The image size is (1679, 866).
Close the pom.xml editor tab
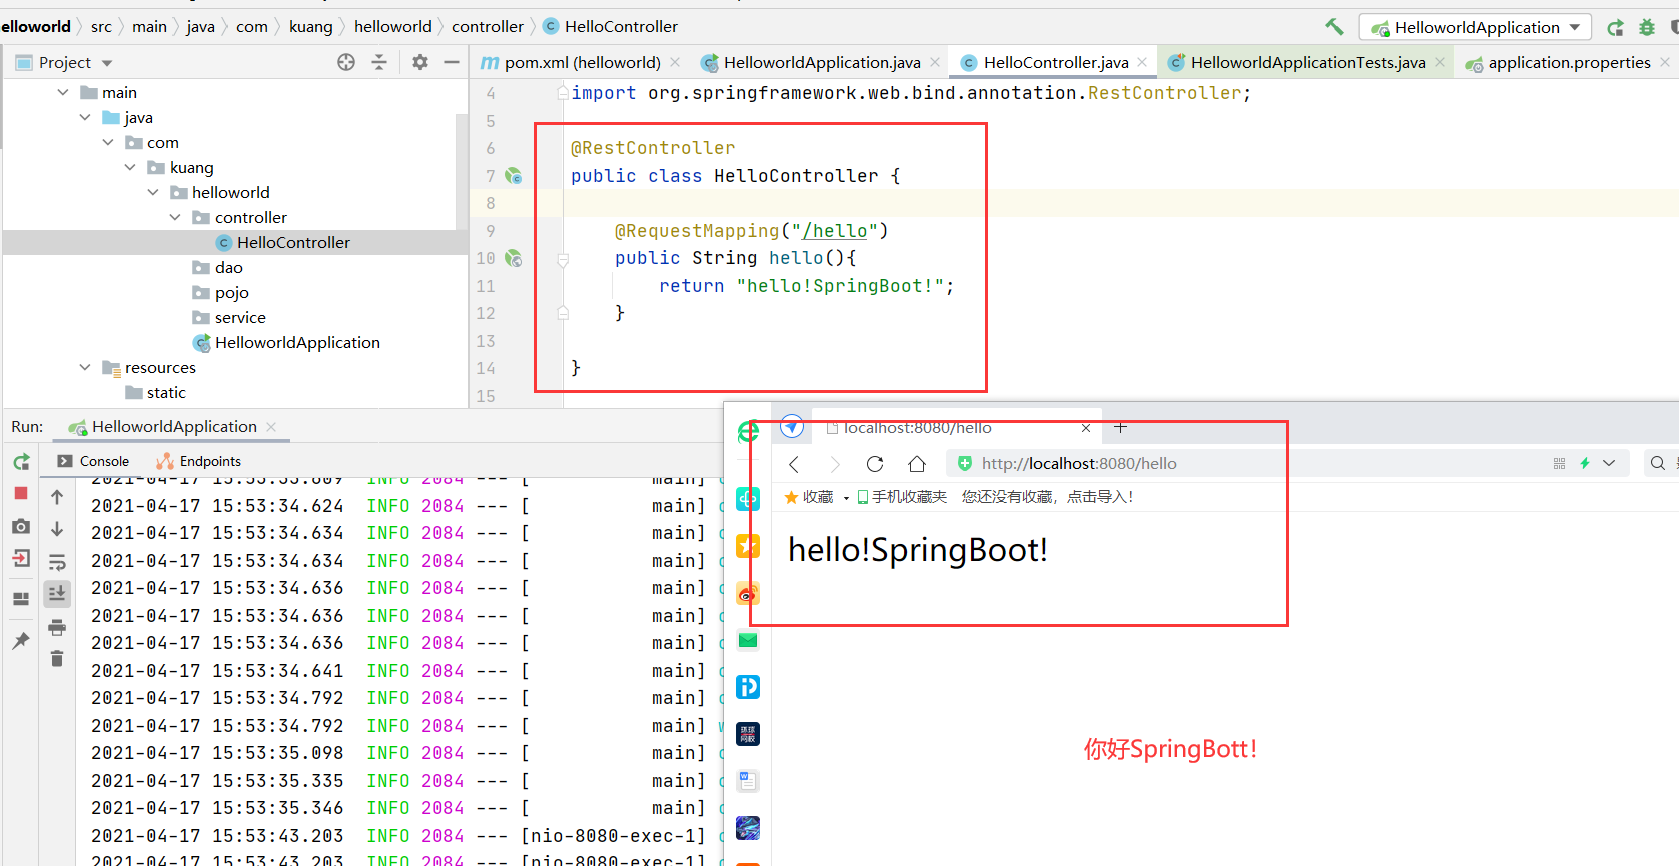coord(675,62)
